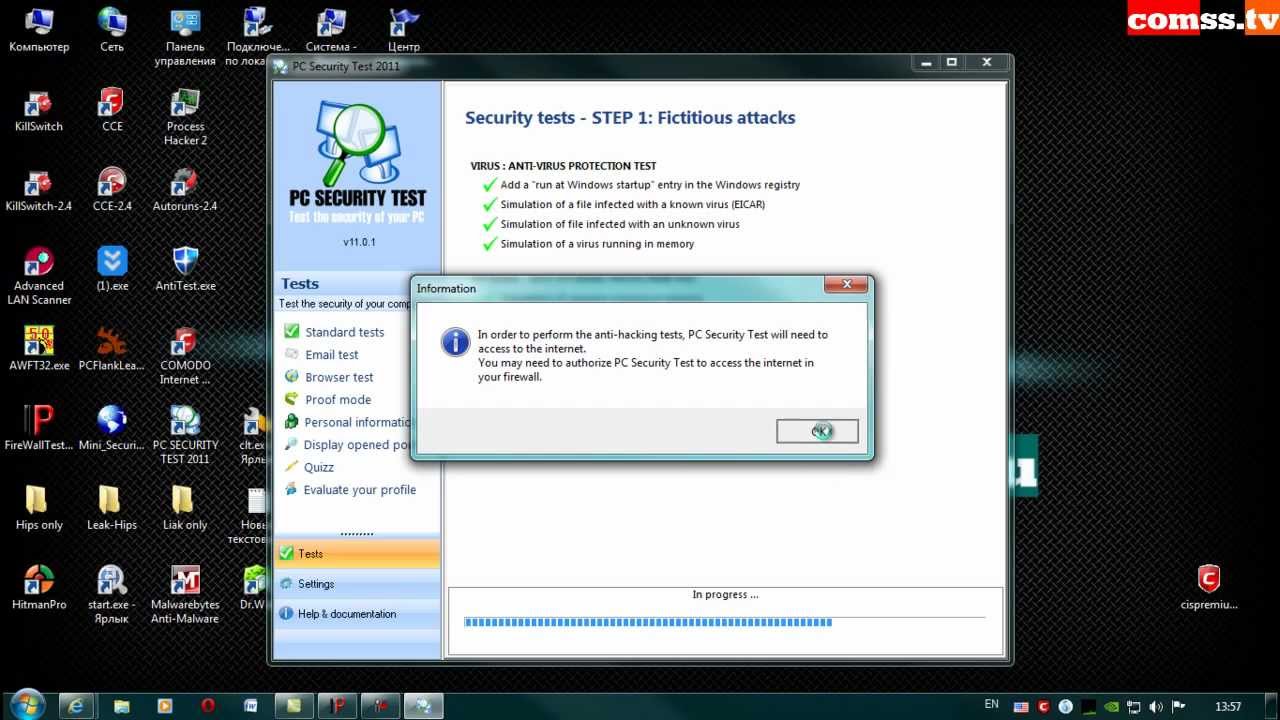The image size is (1280, 720).
Task: Select Malwarebytes Anti-Malware desktop shortcut
Action: (185, 595)
